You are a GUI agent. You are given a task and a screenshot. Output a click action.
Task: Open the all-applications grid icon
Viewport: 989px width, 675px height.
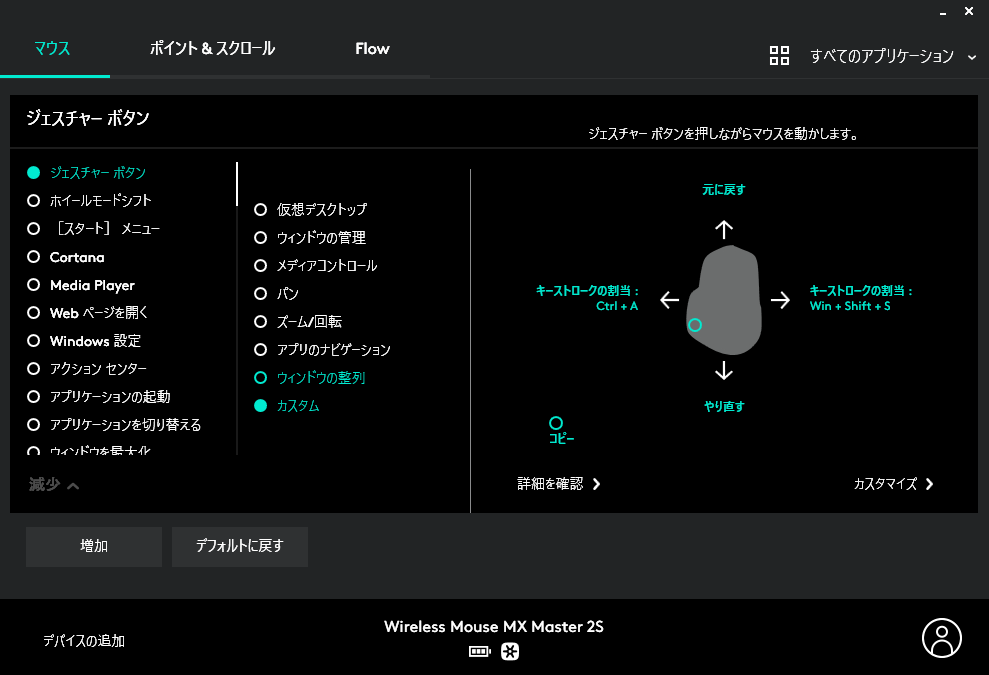click(x=780, y=56)
